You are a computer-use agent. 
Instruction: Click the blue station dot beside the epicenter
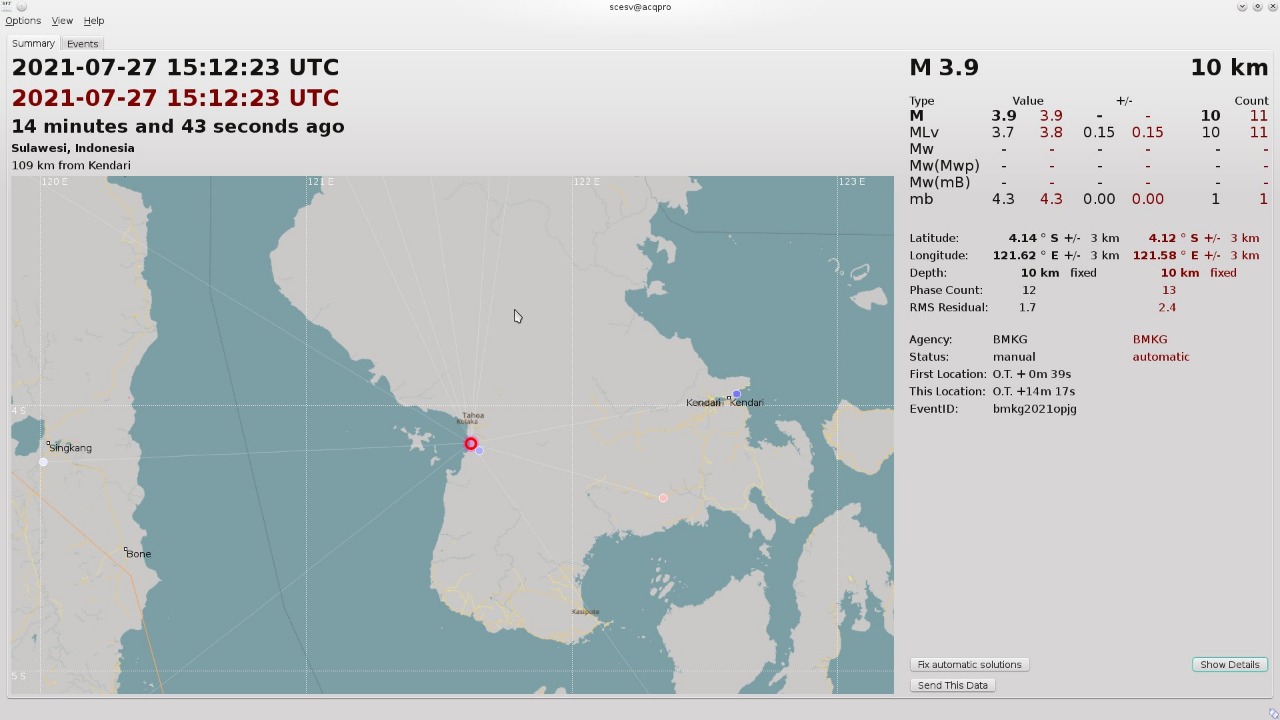tap(480, 451)
